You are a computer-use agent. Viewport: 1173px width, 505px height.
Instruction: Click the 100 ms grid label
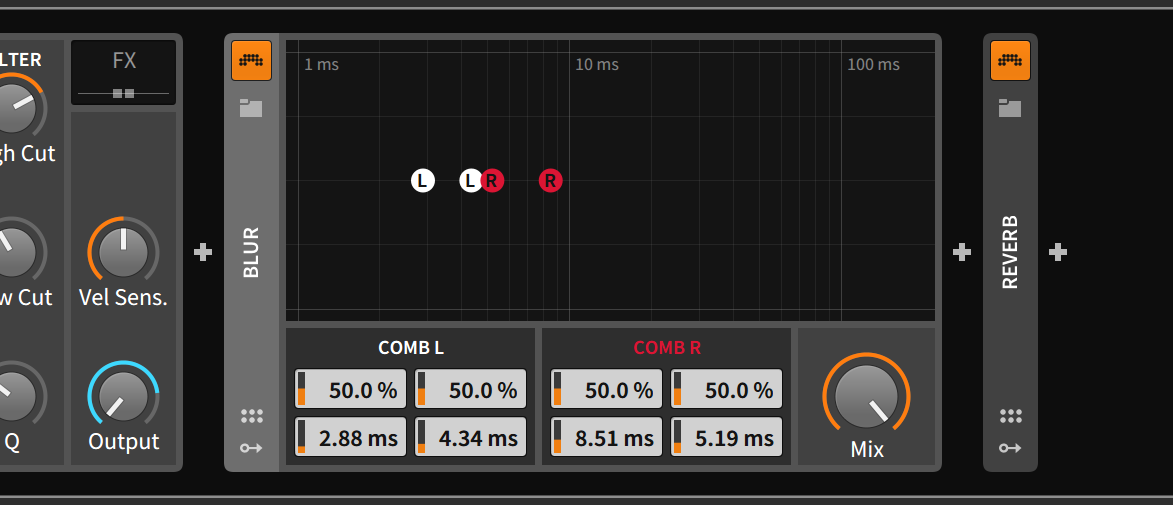873,65
